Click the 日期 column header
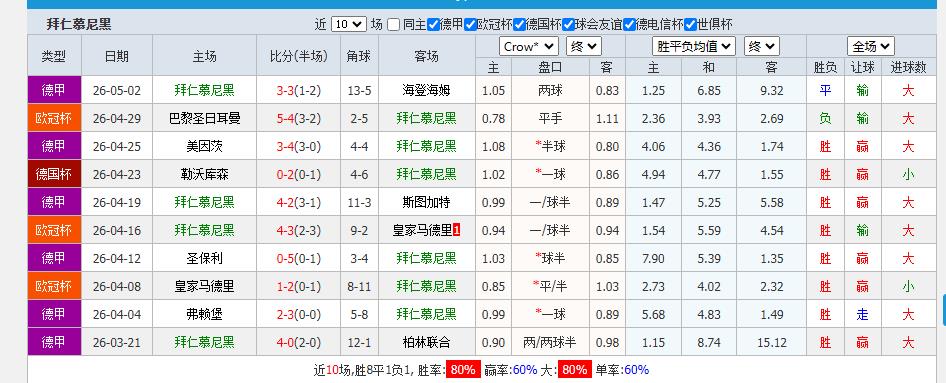Image resolution: width=946 pixels, height=383 pixels. click(x=116, y=57)
